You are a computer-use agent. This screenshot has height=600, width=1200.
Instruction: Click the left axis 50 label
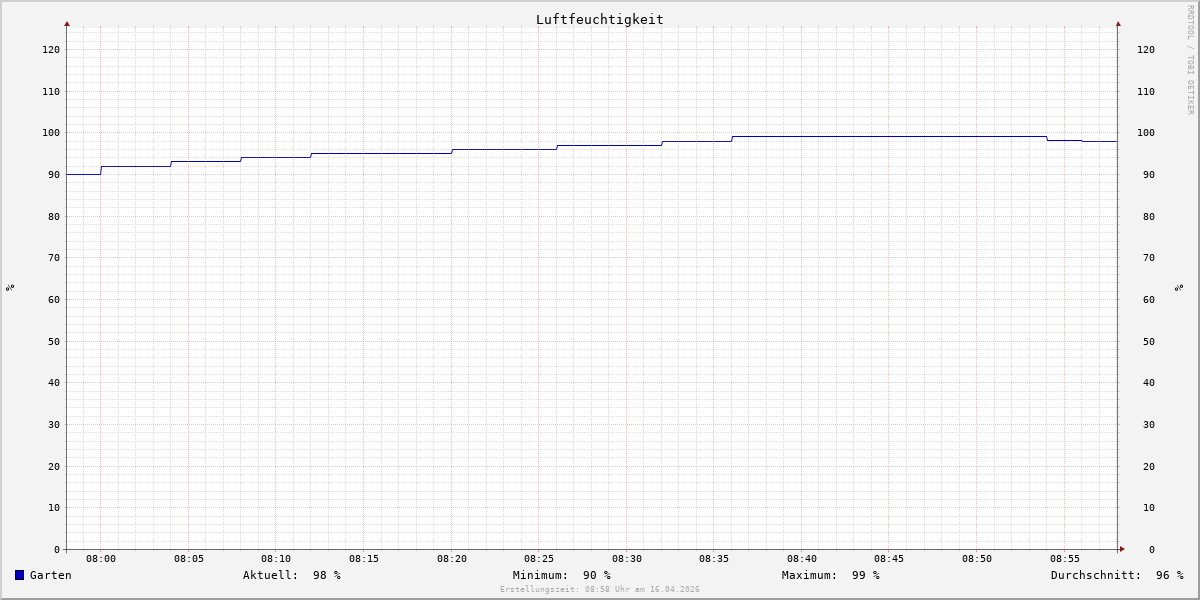point(54,342)
